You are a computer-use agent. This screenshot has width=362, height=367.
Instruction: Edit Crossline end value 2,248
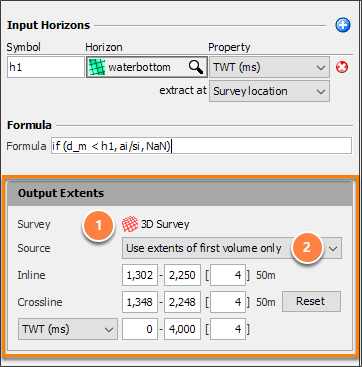coord(182,302)
